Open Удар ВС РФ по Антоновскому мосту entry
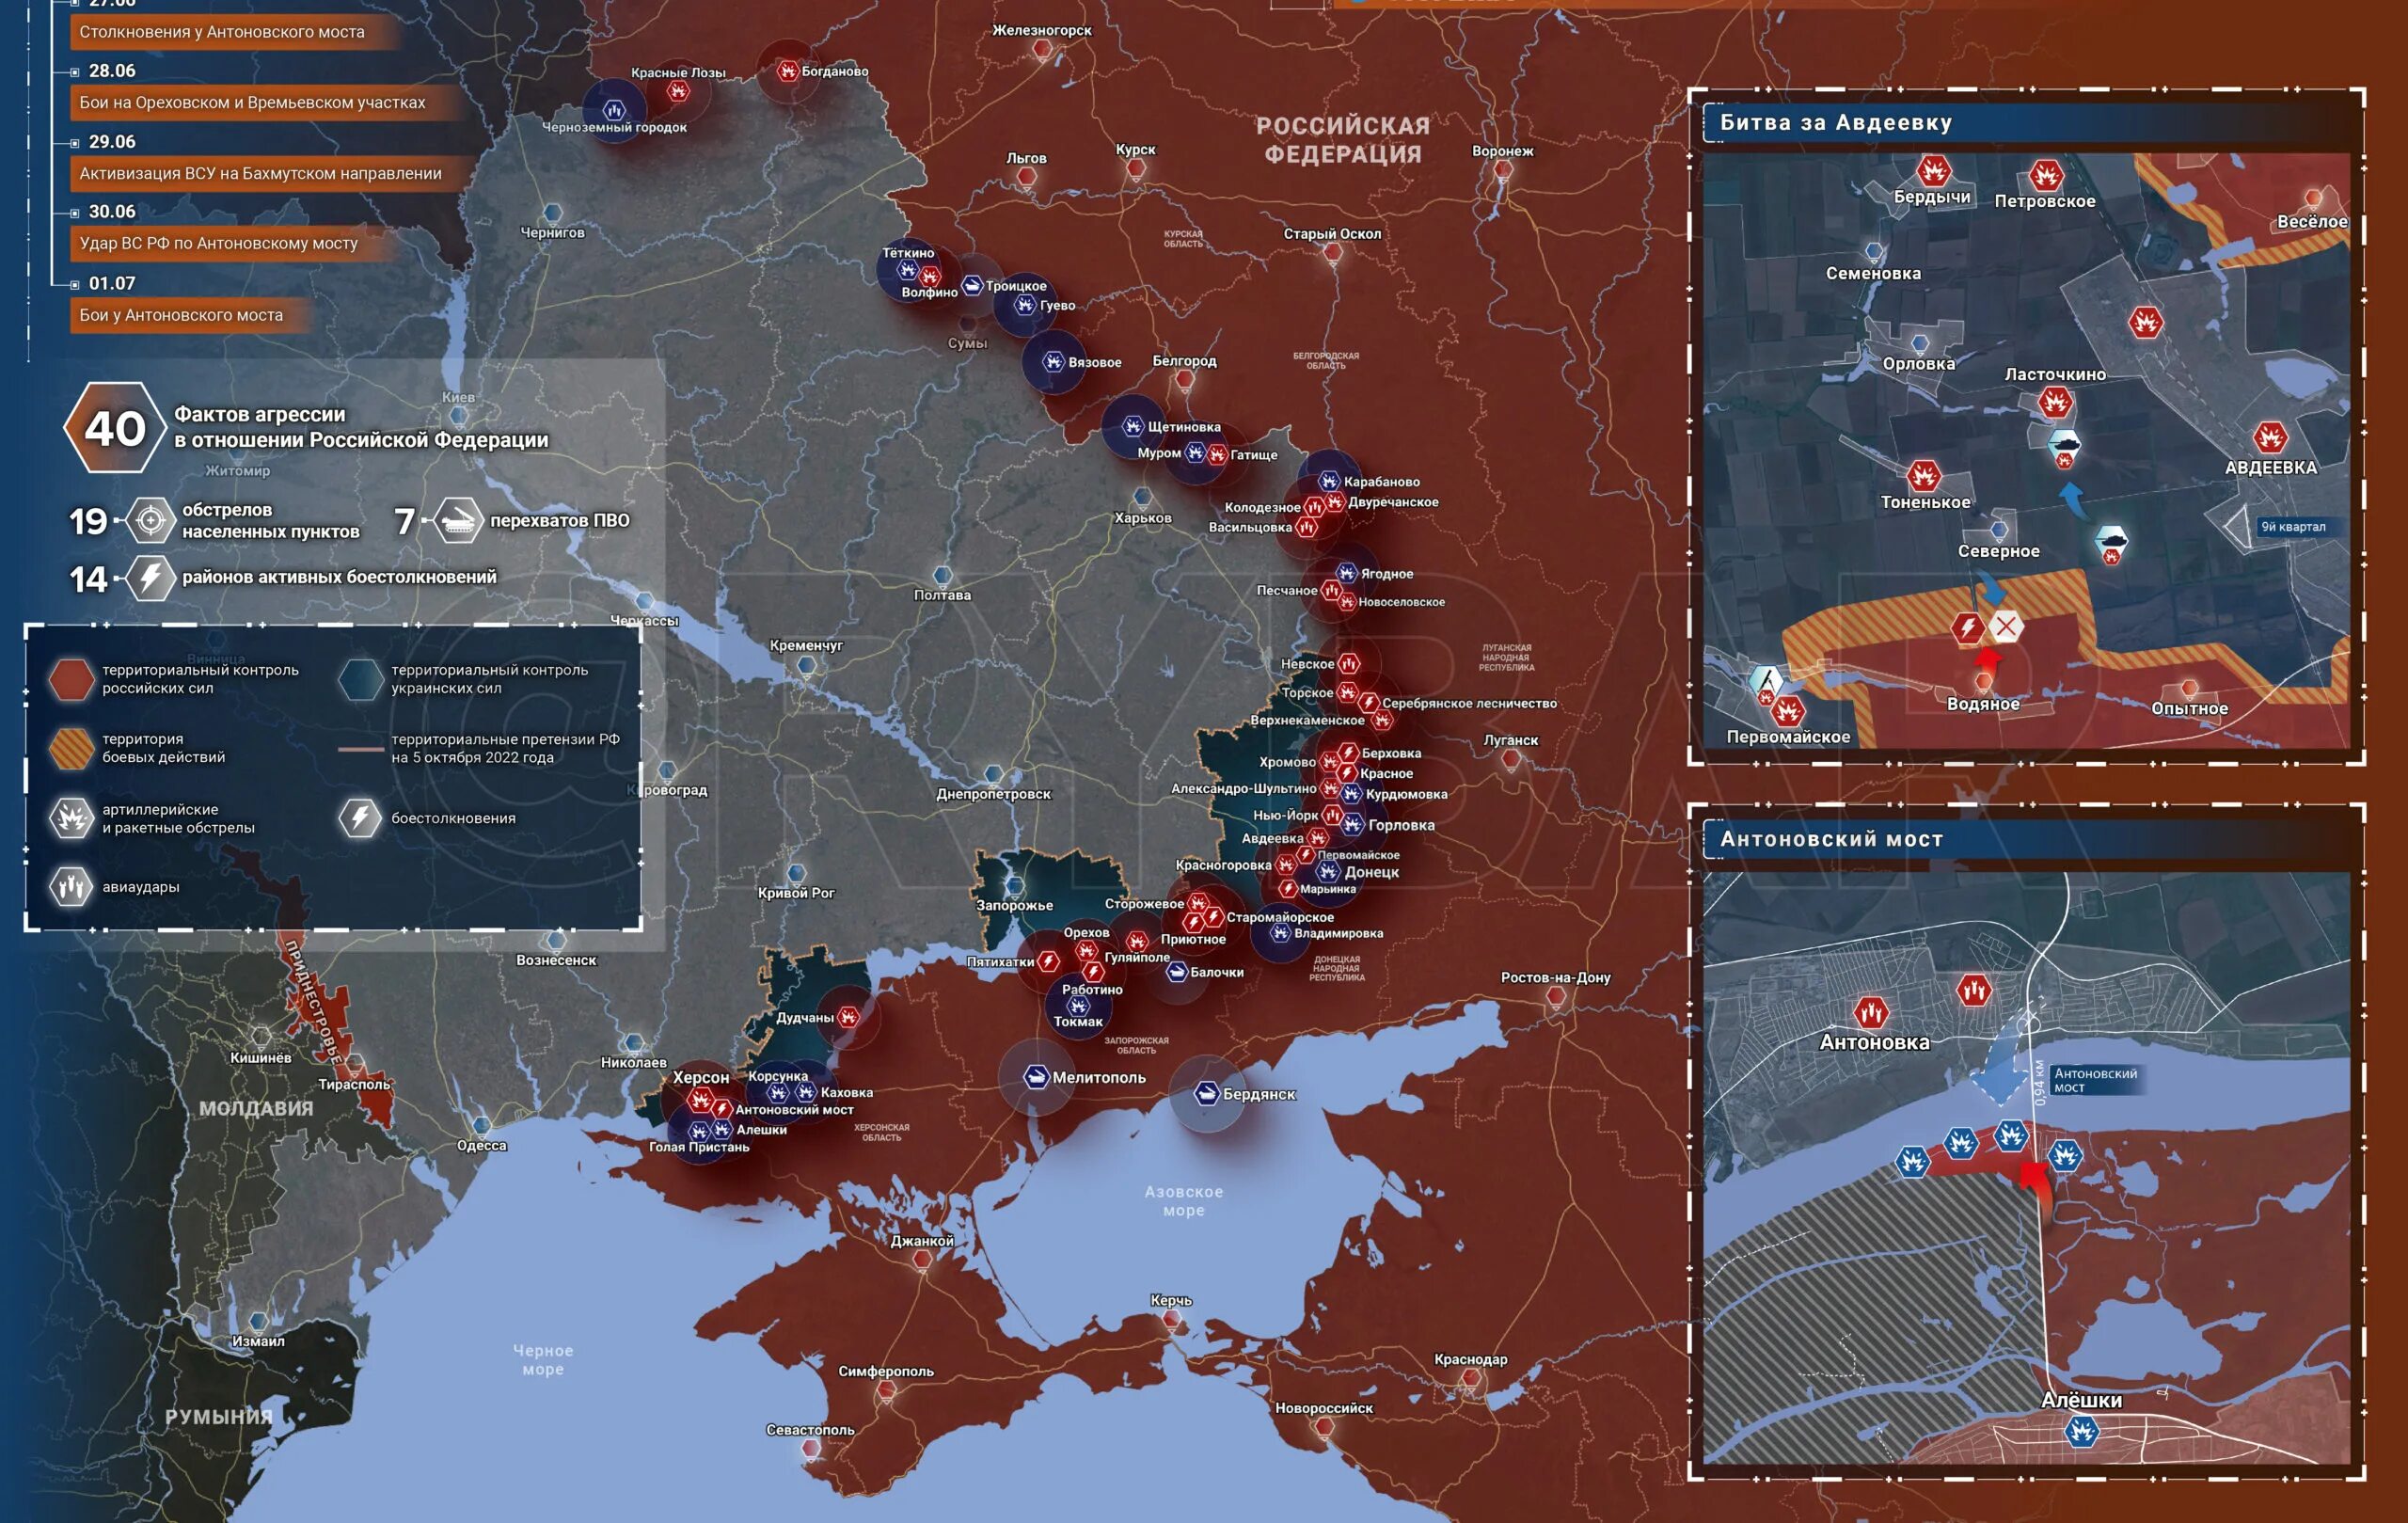The width and height of the screenshot is (2408, 1523). point(231,243)
